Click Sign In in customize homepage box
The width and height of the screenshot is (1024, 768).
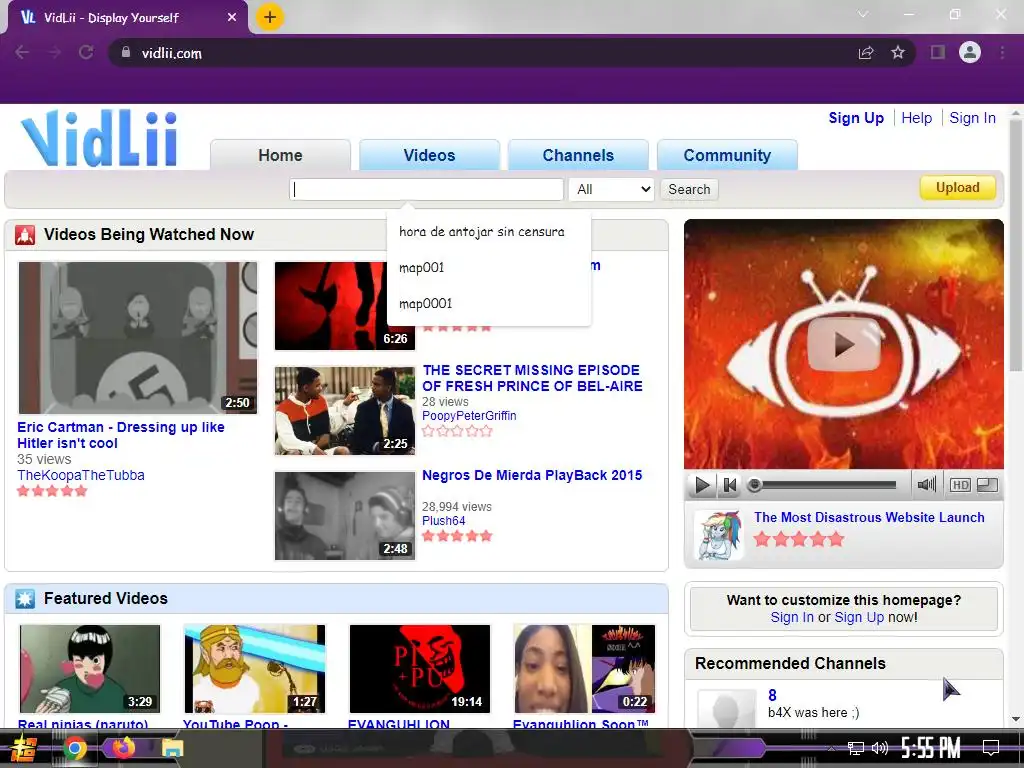coord(792,617)
